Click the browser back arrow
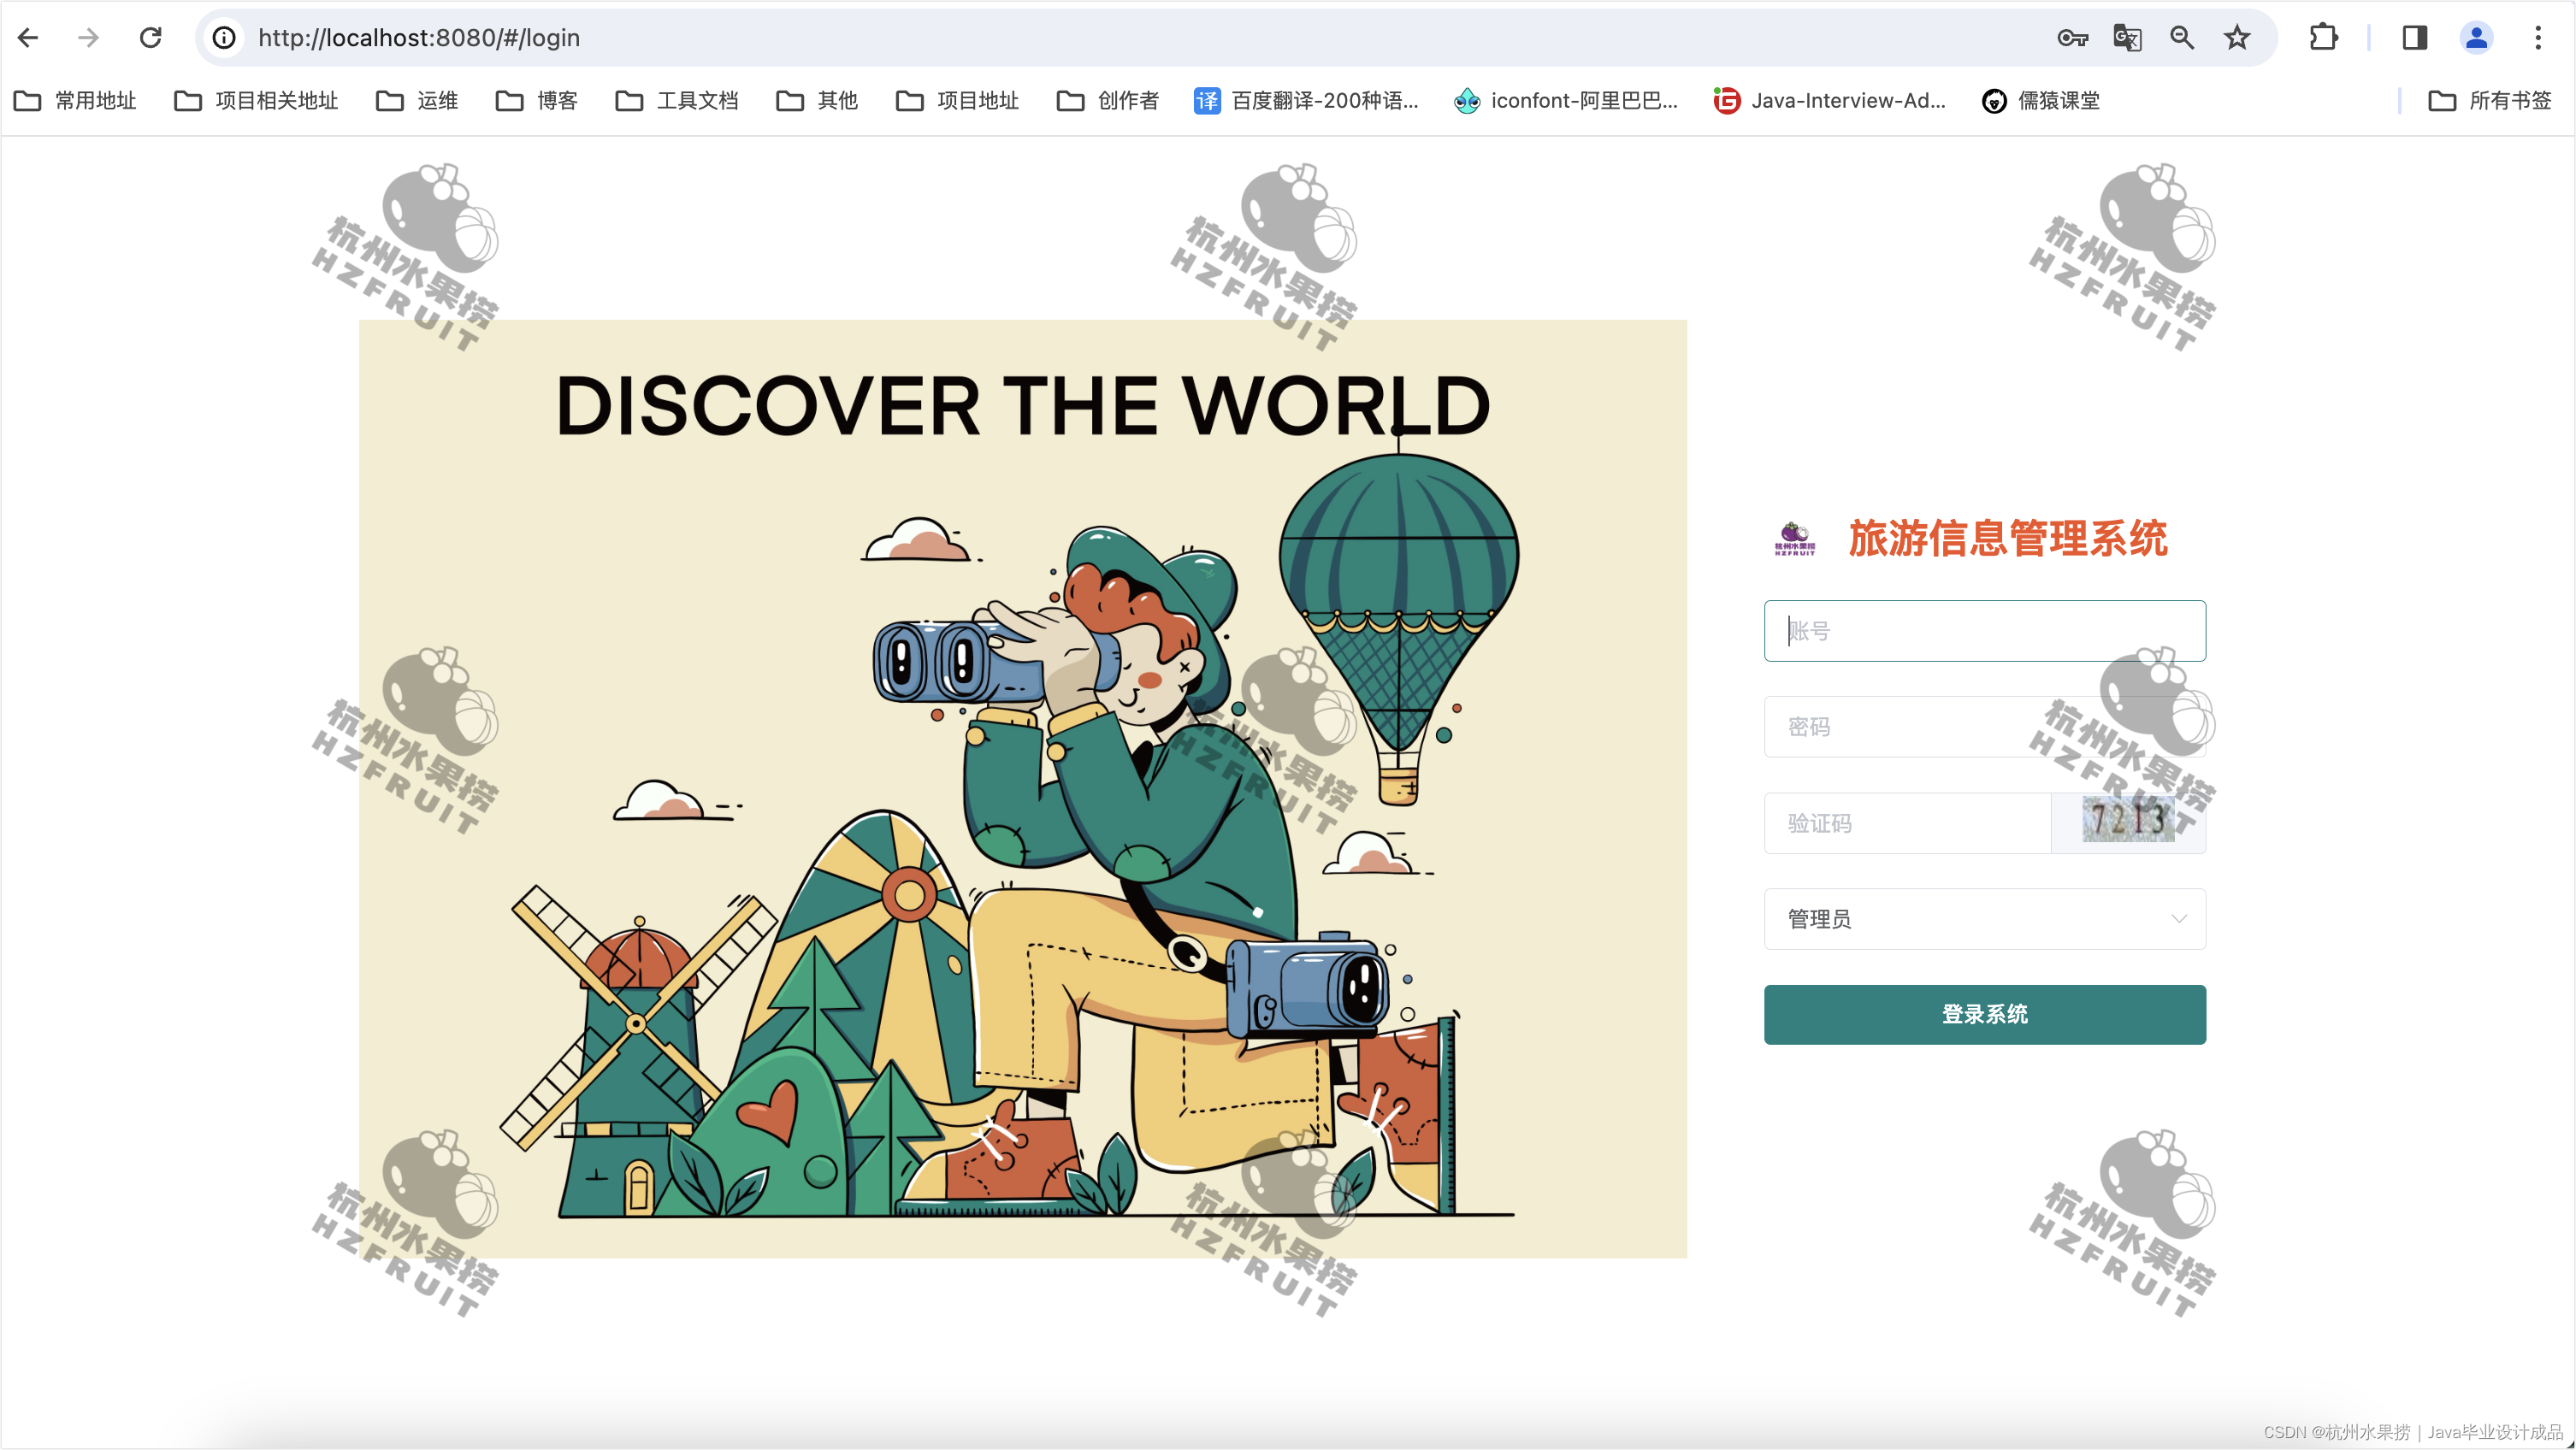The height and width of the screenshot is (1450, 2576). pos(28,38)
